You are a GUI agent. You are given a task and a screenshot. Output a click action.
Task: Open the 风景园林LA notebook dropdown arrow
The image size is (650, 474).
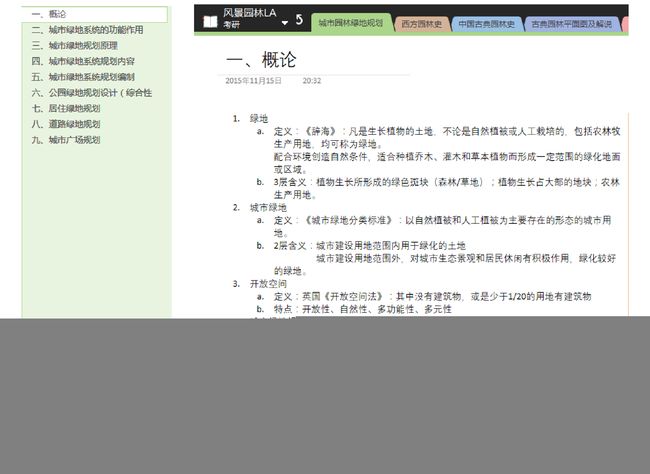285,23
